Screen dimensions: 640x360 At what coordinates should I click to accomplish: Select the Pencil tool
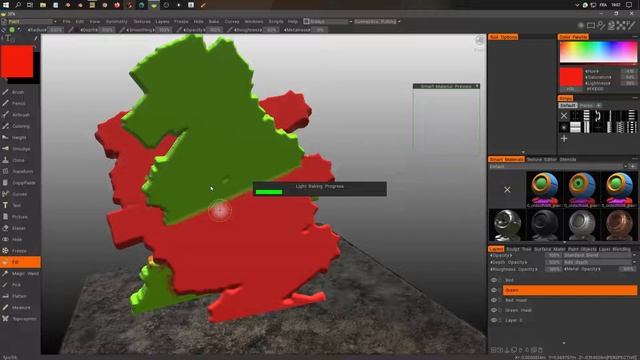[20, 104]
